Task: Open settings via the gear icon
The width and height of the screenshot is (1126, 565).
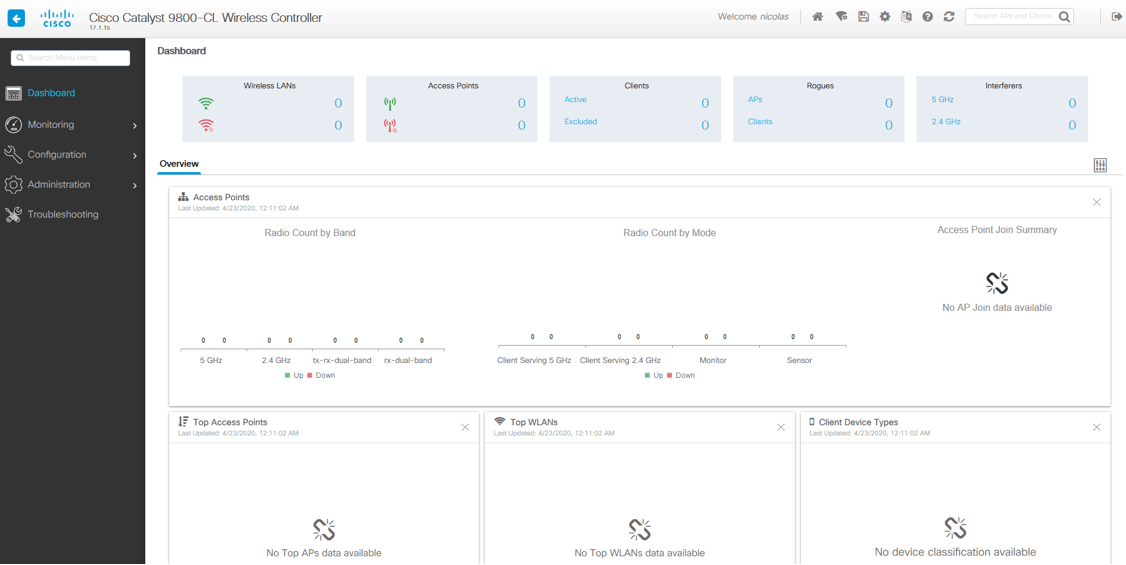Action: point(885,17)
